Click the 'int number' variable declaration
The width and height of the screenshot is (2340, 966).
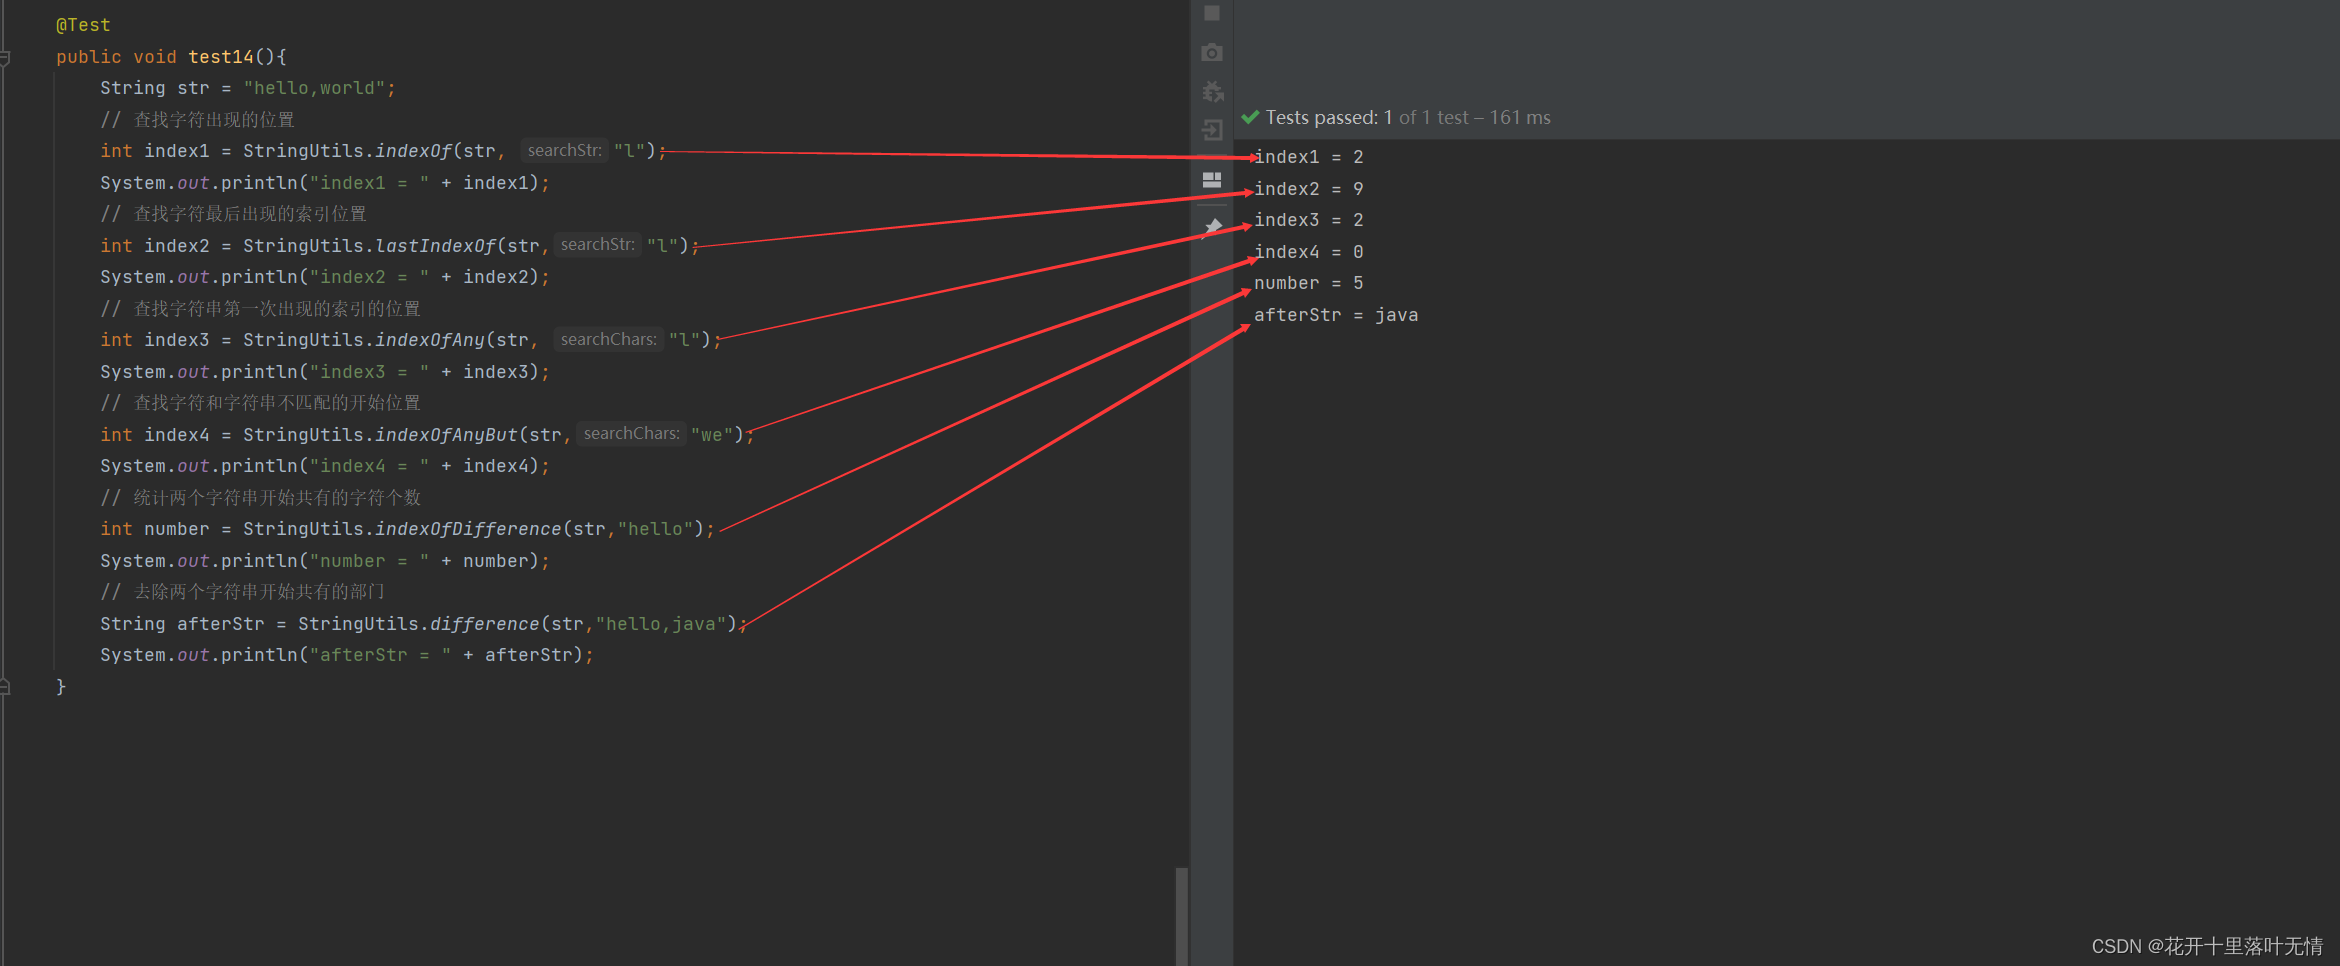[155, 529]
